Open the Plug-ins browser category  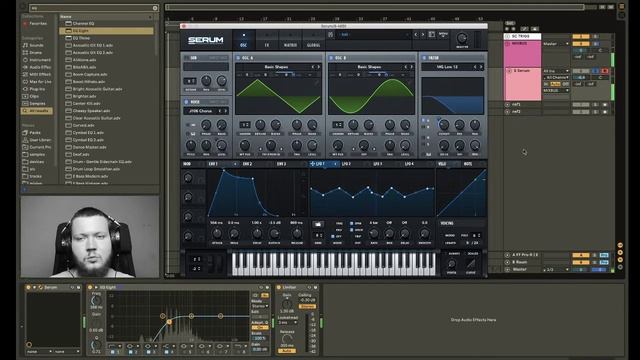33,89
